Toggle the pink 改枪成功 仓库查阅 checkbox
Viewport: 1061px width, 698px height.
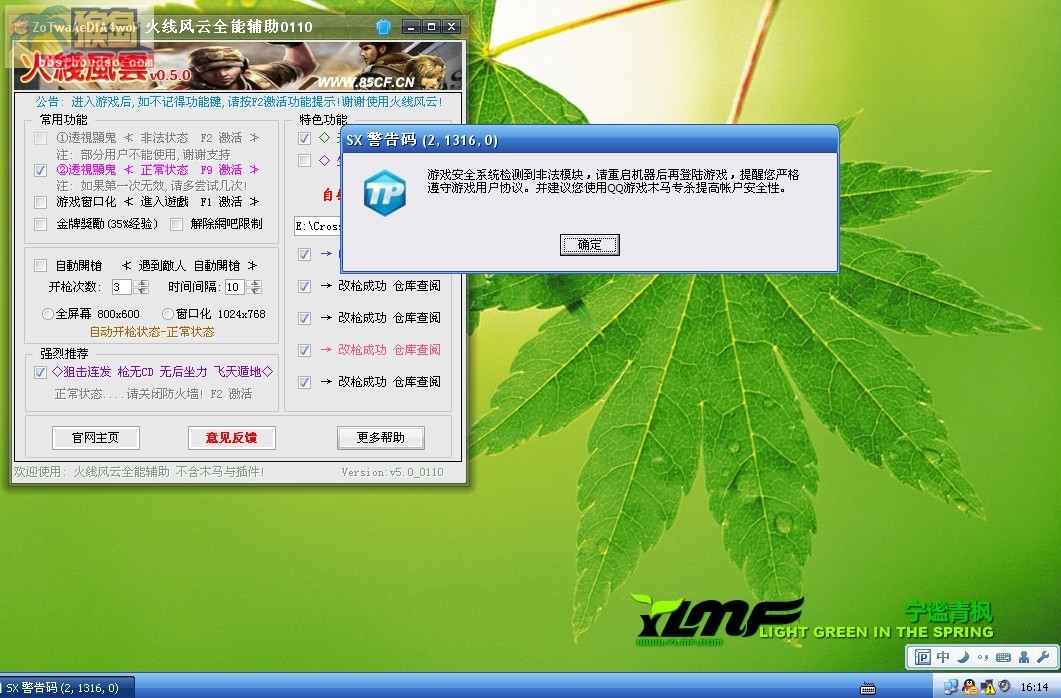coord(304,350)
